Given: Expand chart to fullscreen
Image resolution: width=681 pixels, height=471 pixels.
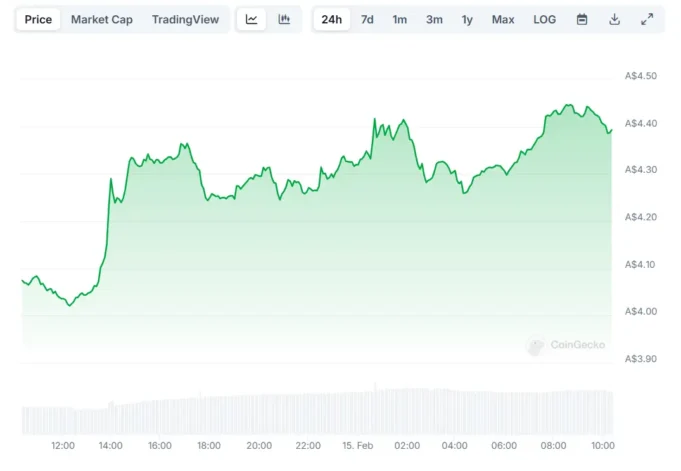Looking at the screenshot, I should tap(646, 20).
